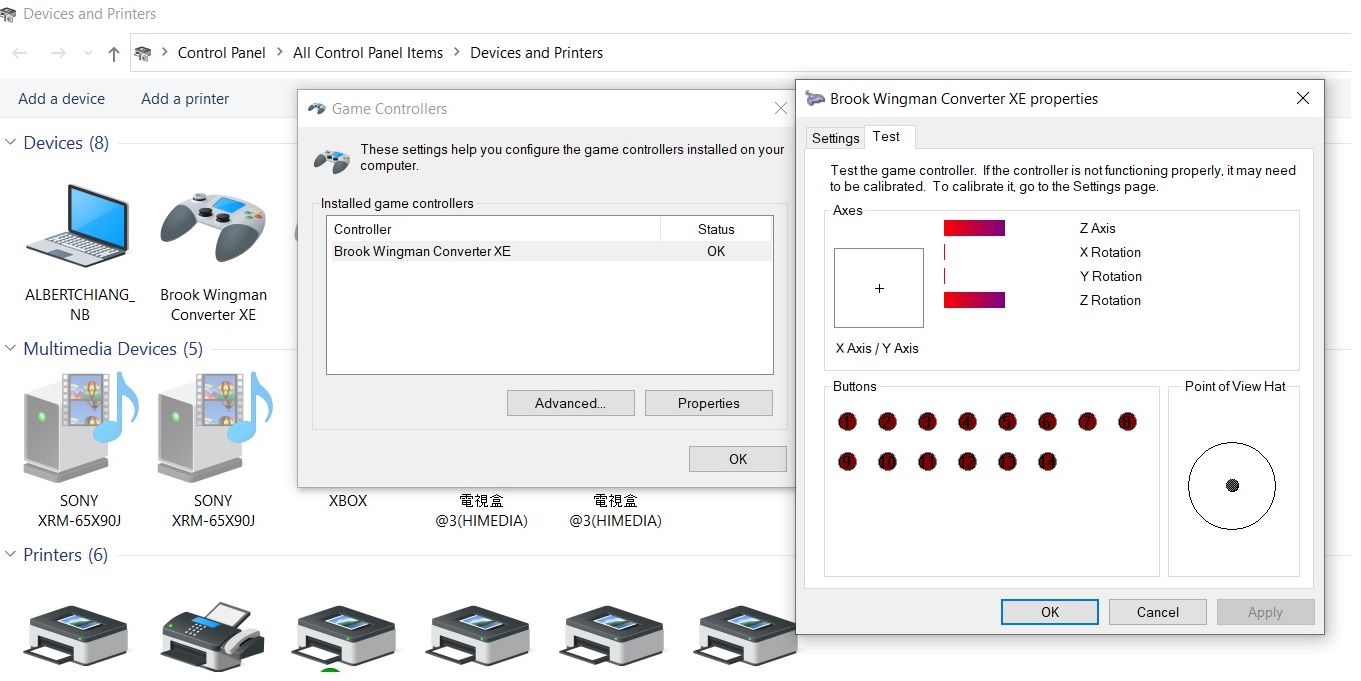Viewport: 1361px width, 681px height.
Task: Click button indicator 12 in Test tab
Action: pos(967,462)
